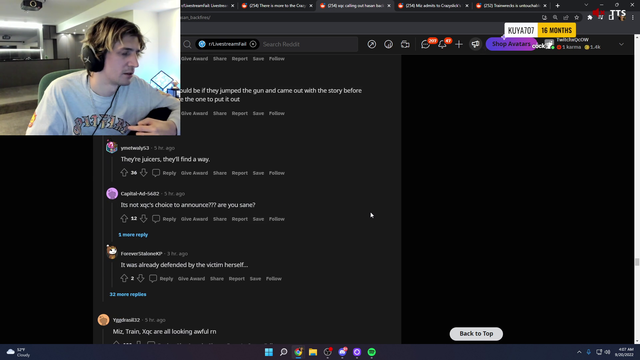Viewport: 640px width, 360px height.
Task: Switch to 'Miz admits to Crazyslick's' tab
Action: point(433,6)
